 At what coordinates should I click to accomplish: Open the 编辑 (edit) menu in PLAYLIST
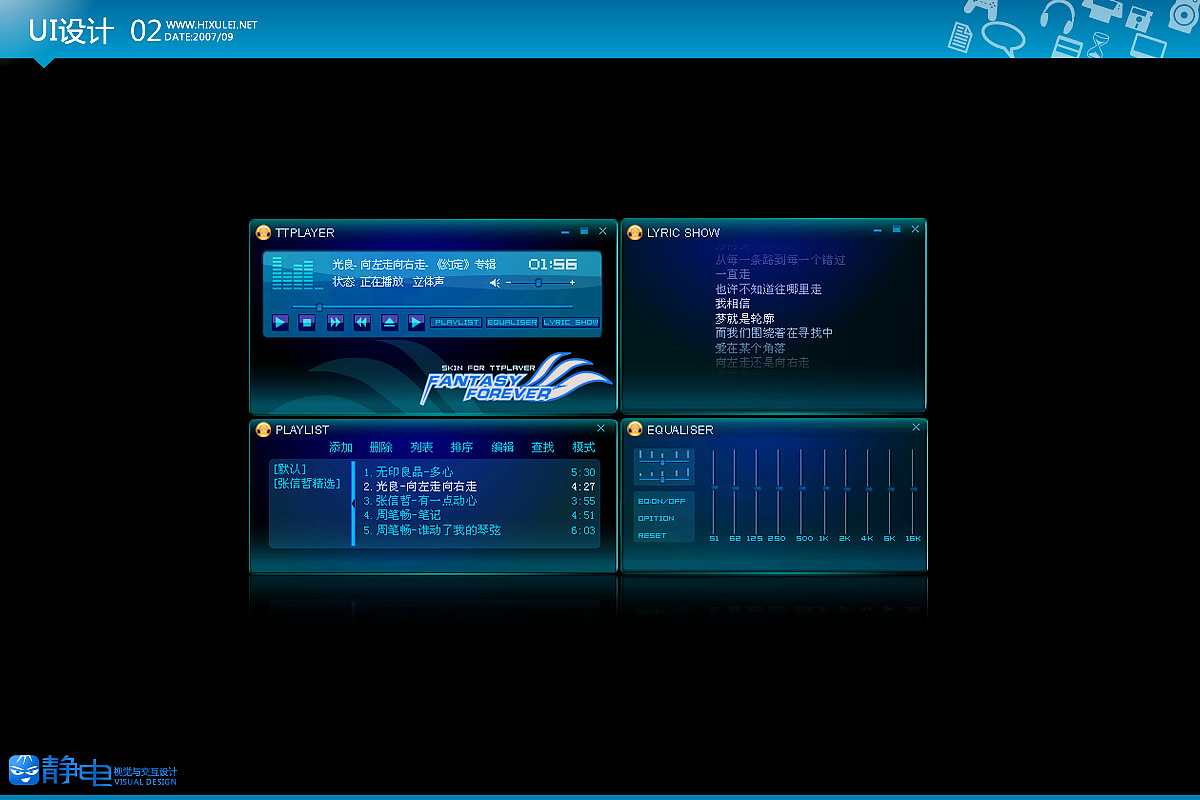point(501,447)
